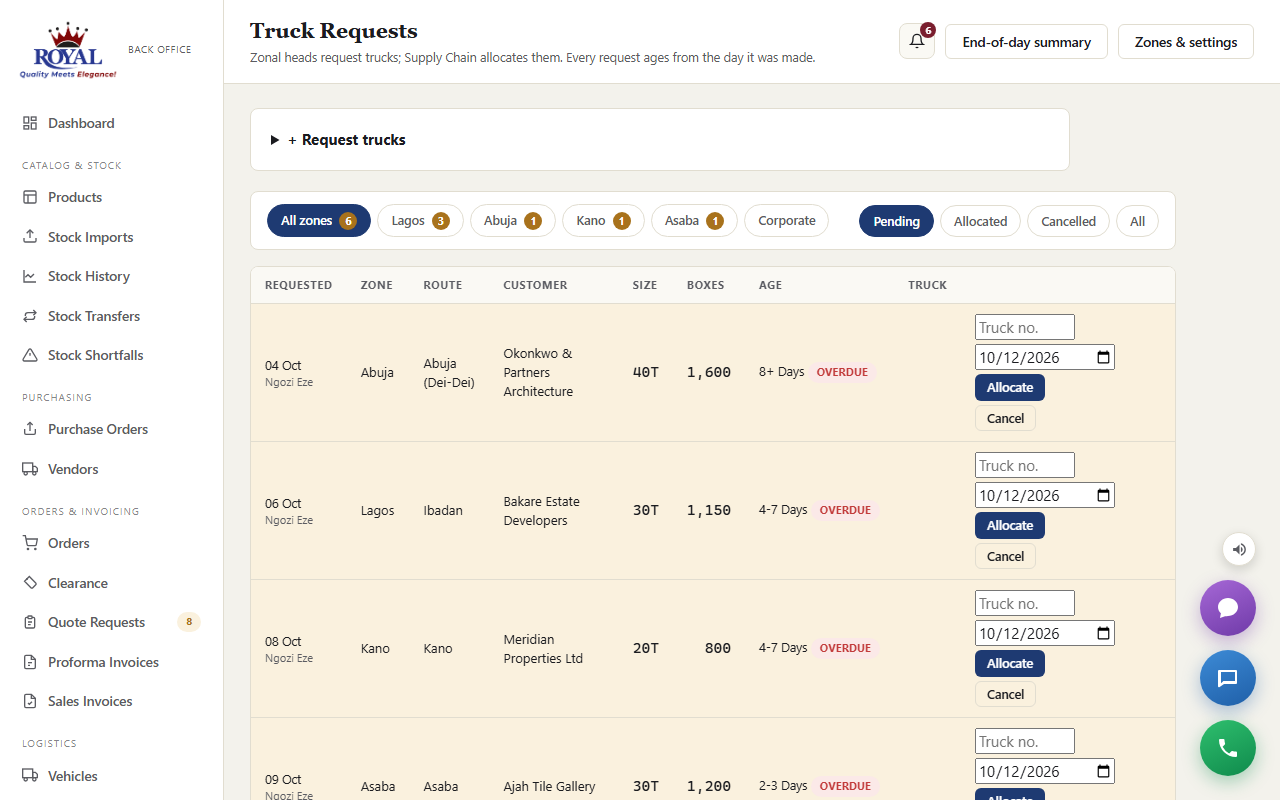The height and width of the screenshot is (800, 1280).
Task: Click the Purchase Orders icon
Action: (x=30, y=429)
